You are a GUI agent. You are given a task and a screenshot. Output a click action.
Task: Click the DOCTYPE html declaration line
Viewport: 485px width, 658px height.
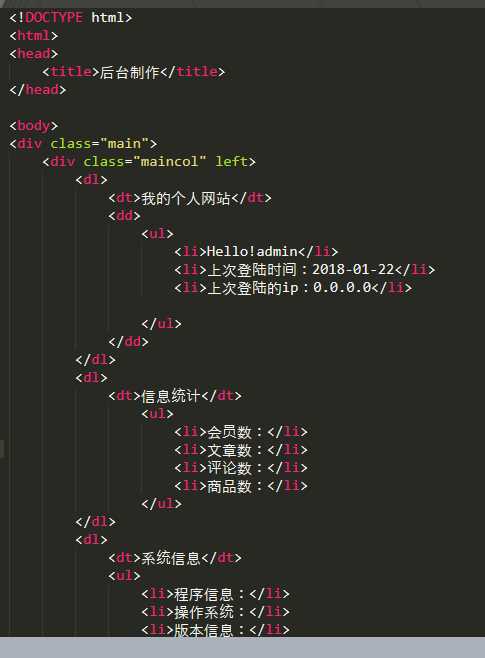click(x=70, y=17)
